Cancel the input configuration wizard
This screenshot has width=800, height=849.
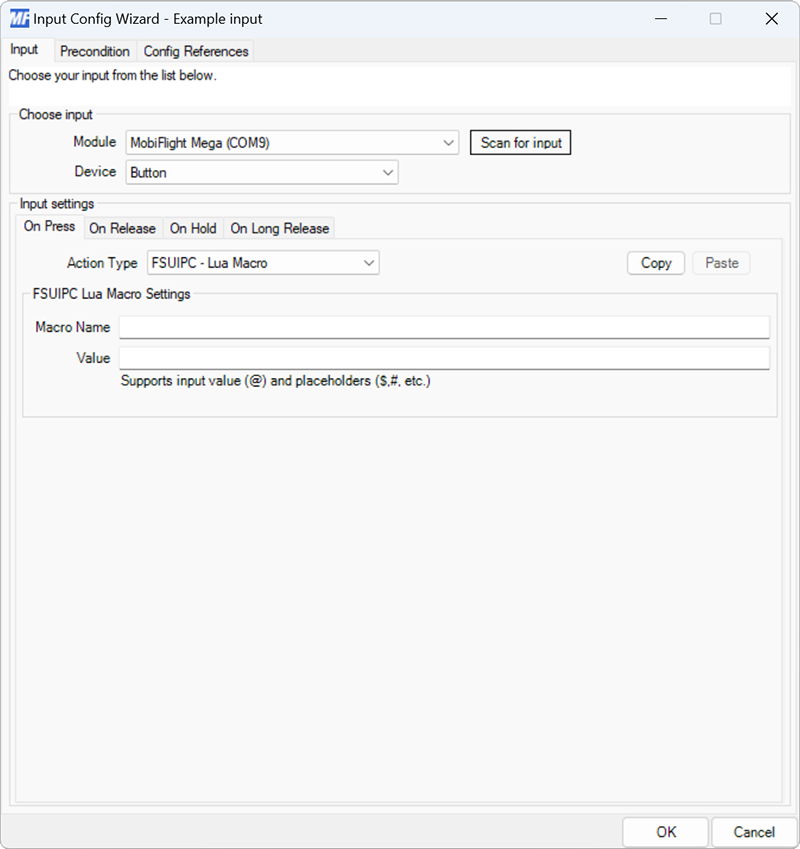[754, 831]
